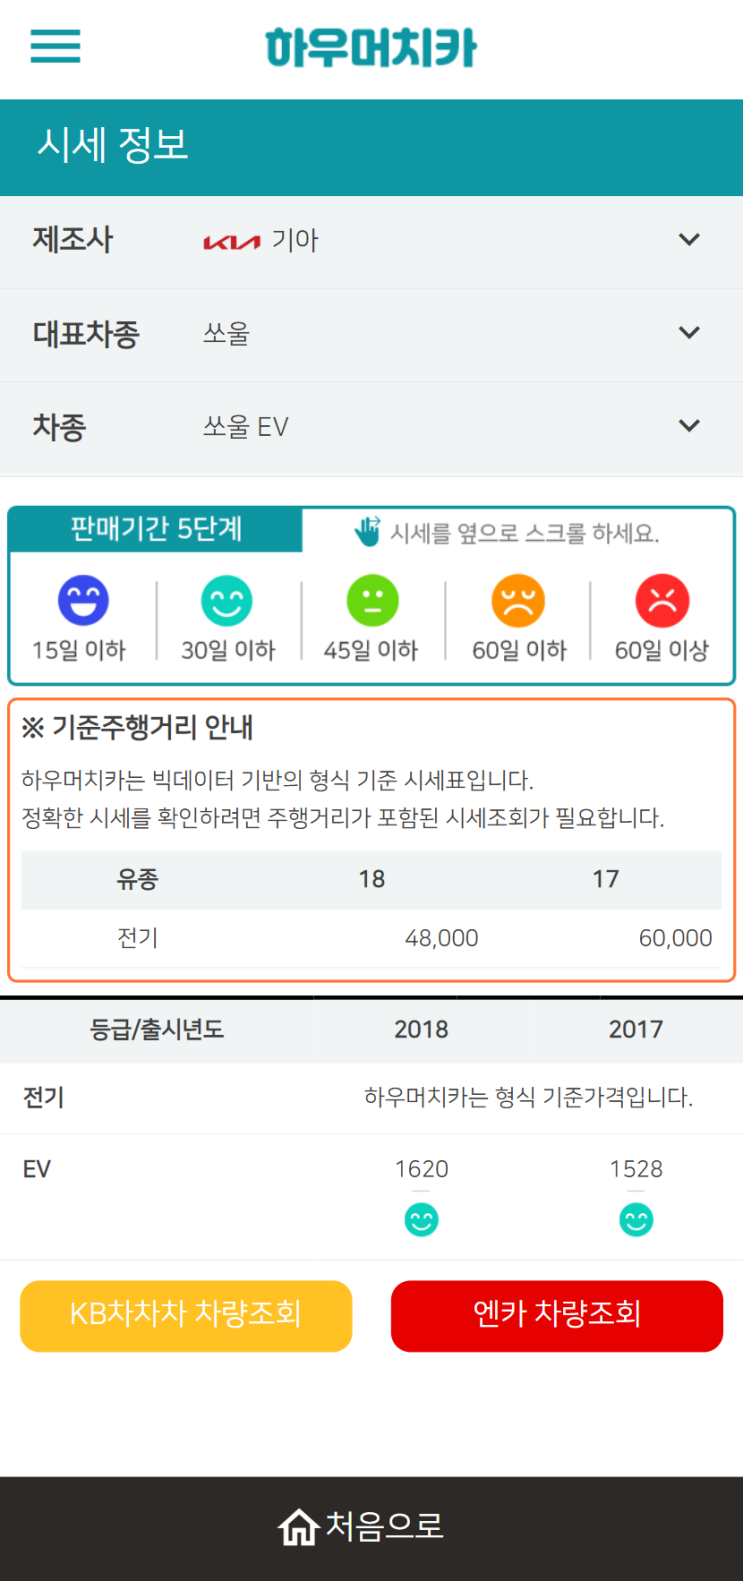Click the 60,000 mileage value
743x1581 pixels.
pyautogui.click(x=675, y=938)
